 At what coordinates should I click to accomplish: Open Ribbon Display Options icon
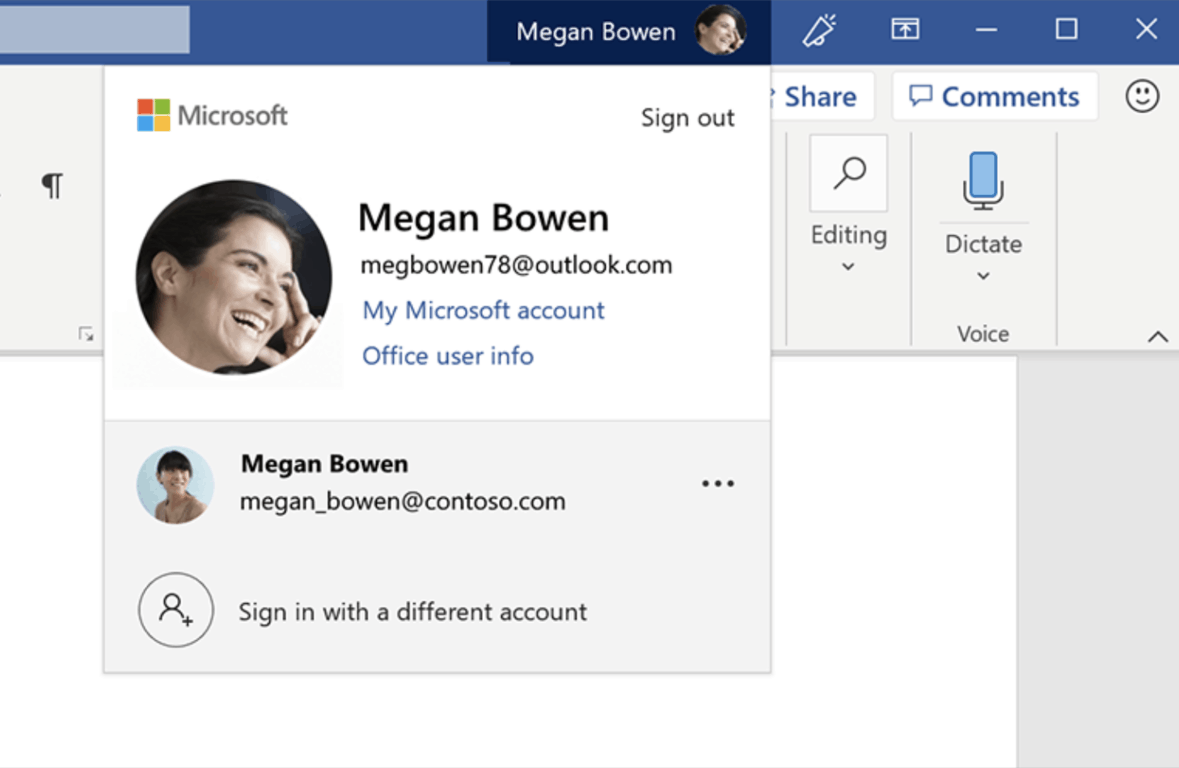click(x=905, y=30)
